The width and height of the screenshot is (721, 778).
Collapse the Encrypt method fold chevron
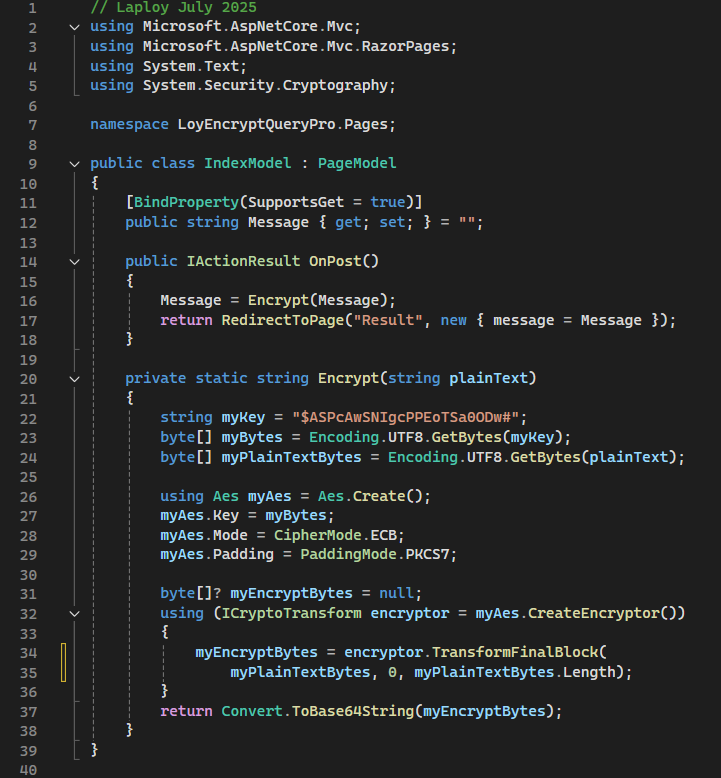75,379
